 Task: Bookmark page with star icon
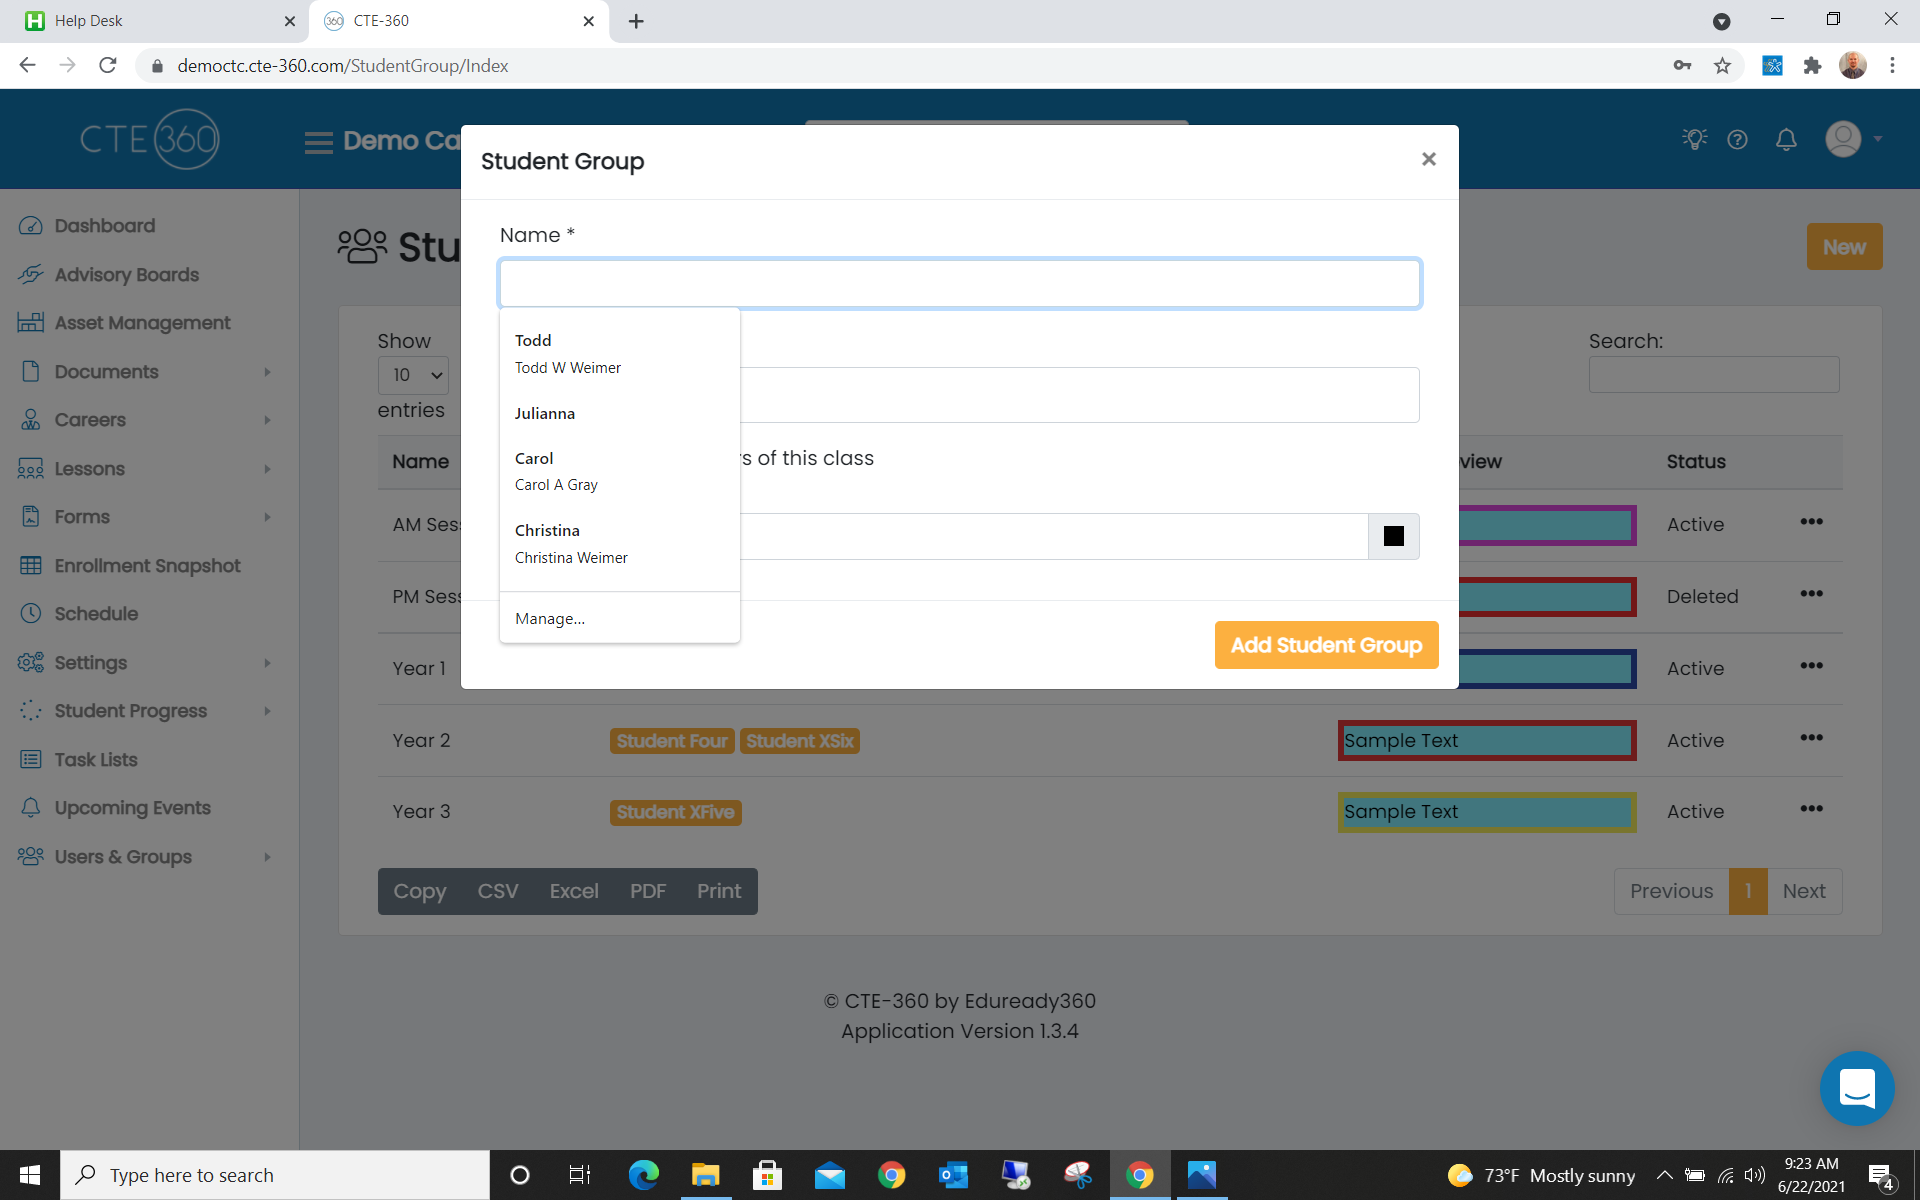point(1722,66)
